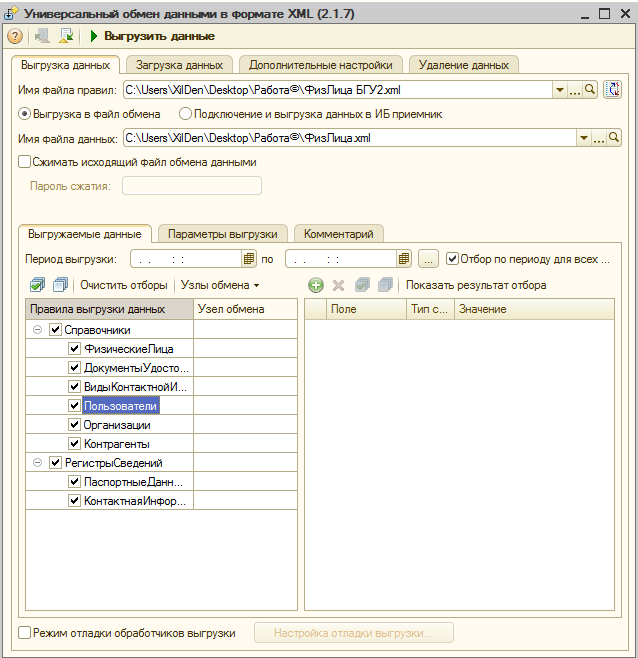The width and height of the screenshot is (638, 658).
Task: Open calendar for export period end date
Action: click(404, 259)
